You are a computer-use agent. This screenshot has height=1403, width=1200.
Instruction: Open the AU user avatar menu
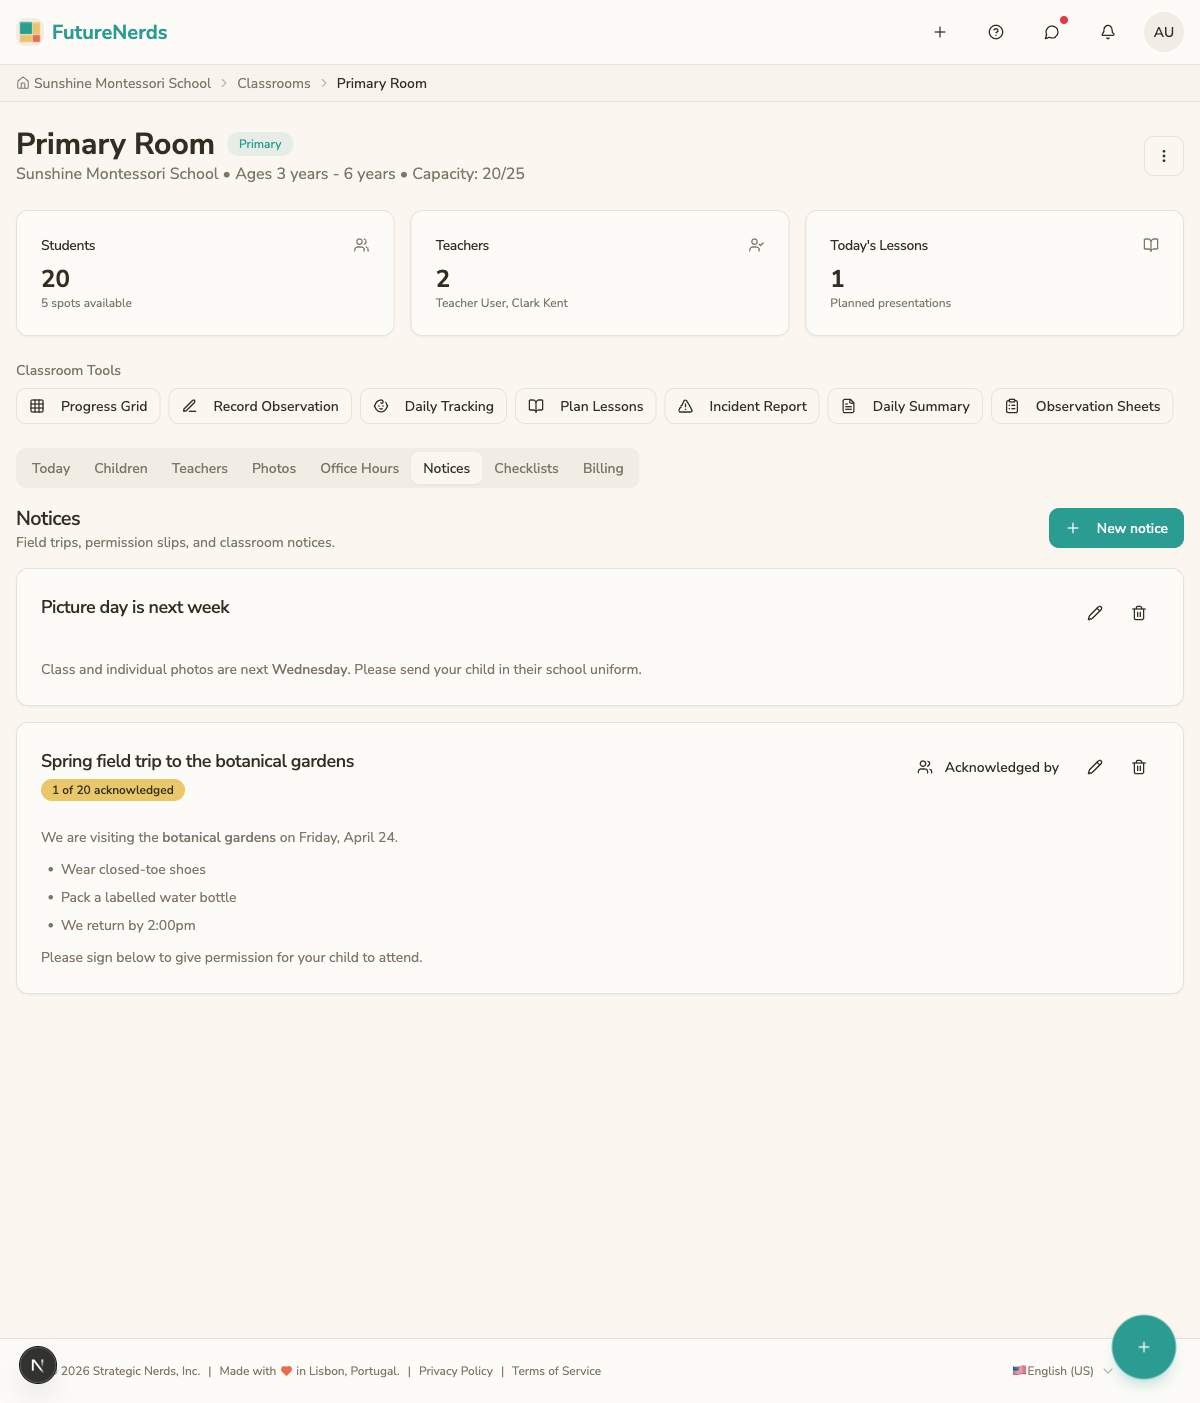pos(1164,32)
